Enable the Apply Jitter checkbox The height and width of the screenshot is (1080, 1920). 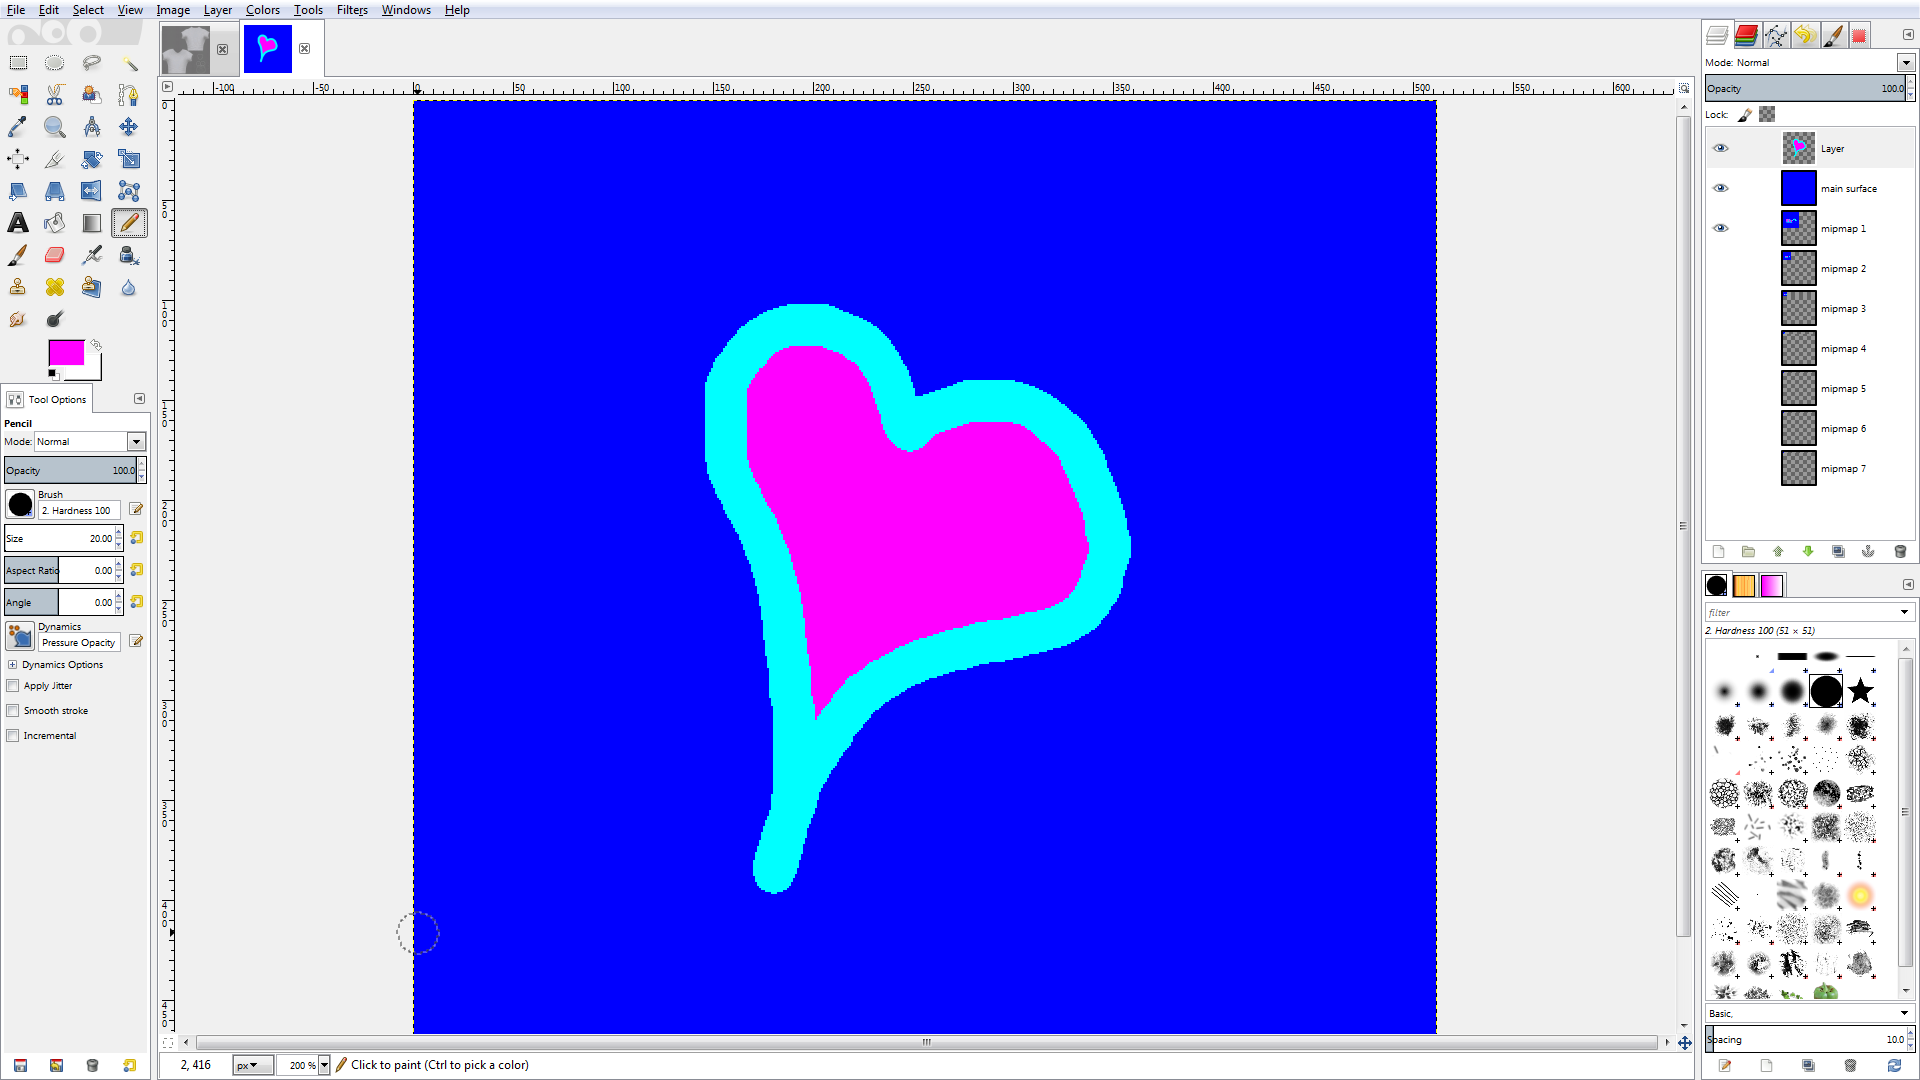[x=13, y=686]
